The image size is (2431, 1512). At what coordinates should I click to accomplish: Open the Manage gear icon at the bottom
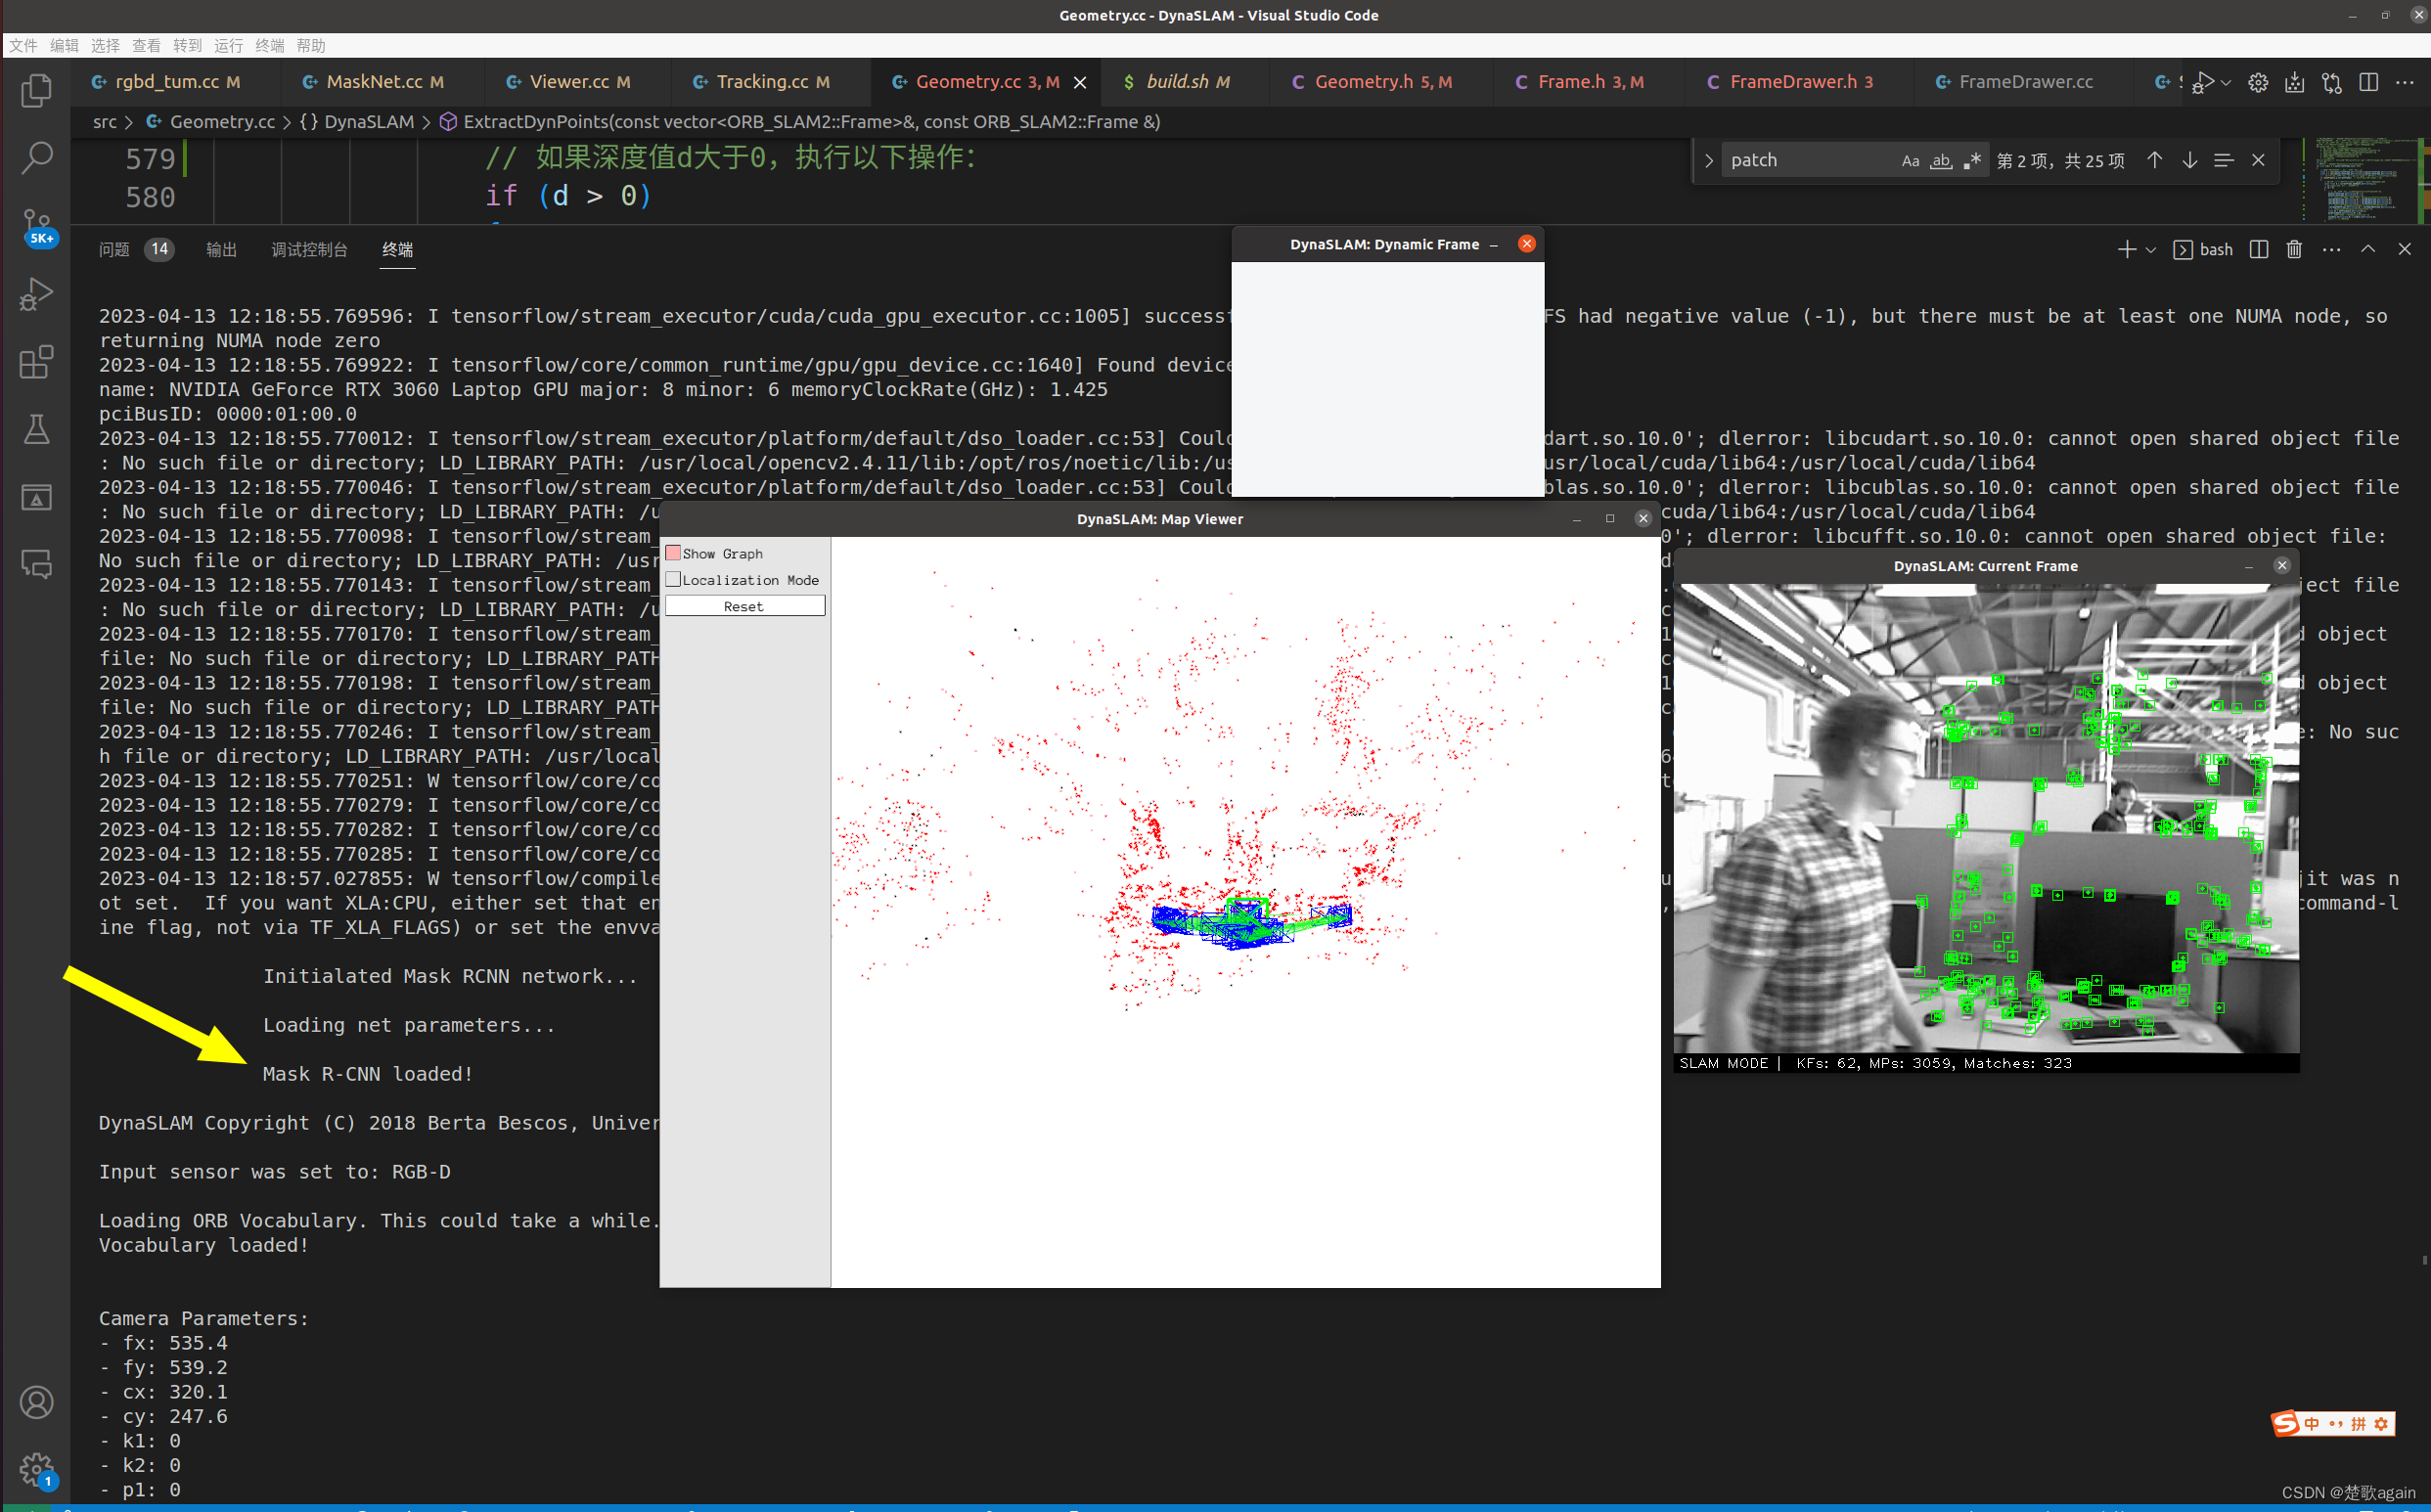pyautogui.click(x=37, y=1469)
